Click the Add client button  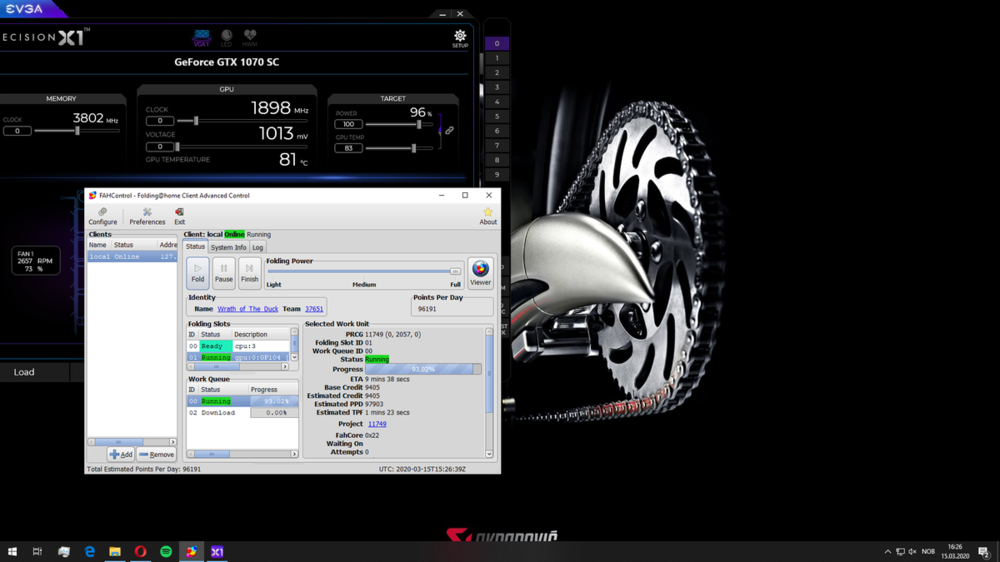pyautogui.click(x=121, y=454)
